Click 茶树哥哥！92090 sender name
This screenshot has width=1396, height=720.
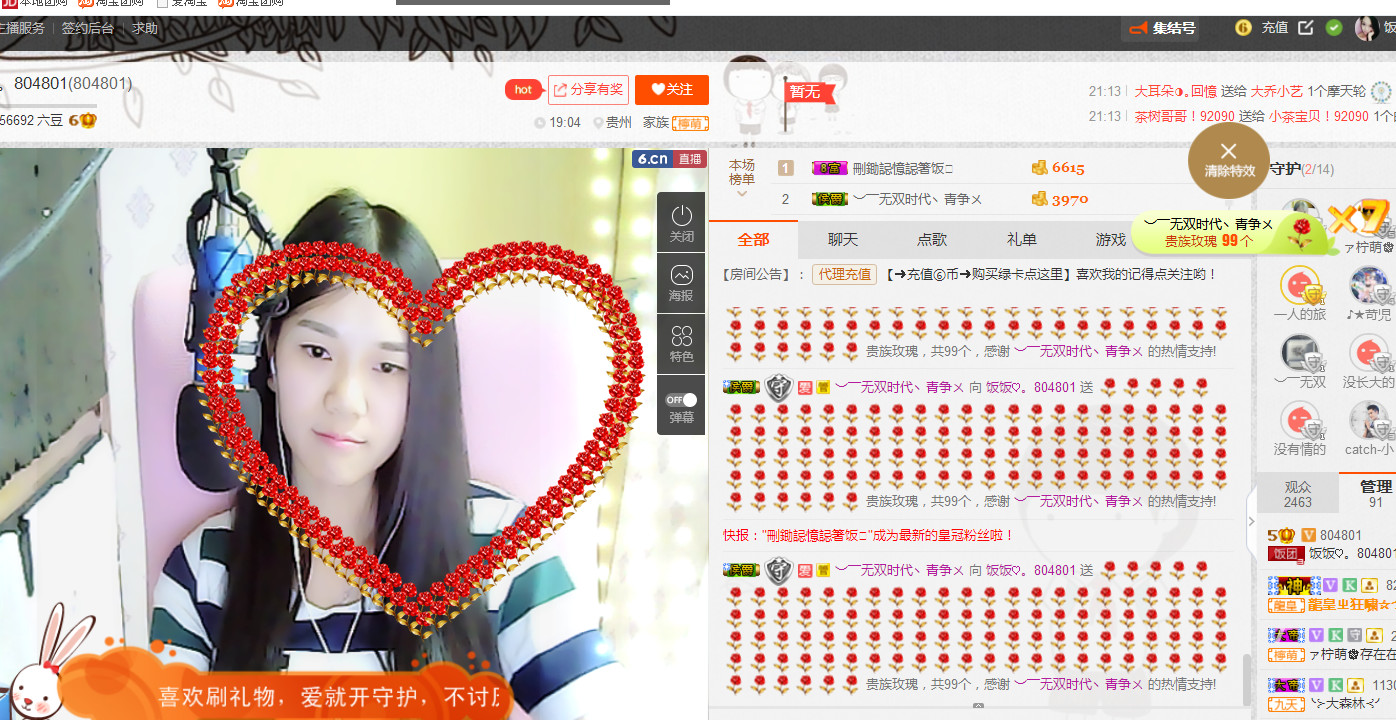click(1185, 116)
